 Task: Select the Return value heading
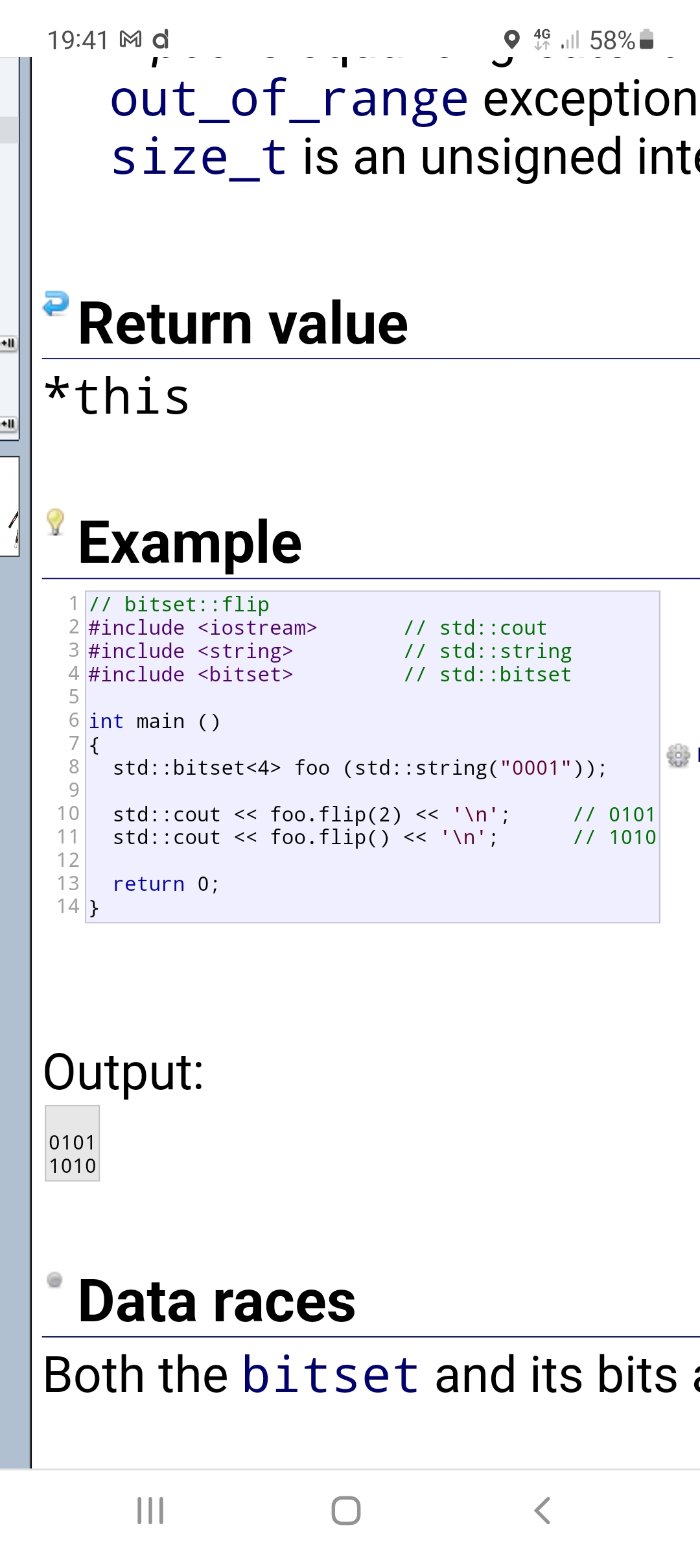tap(243, 324)
